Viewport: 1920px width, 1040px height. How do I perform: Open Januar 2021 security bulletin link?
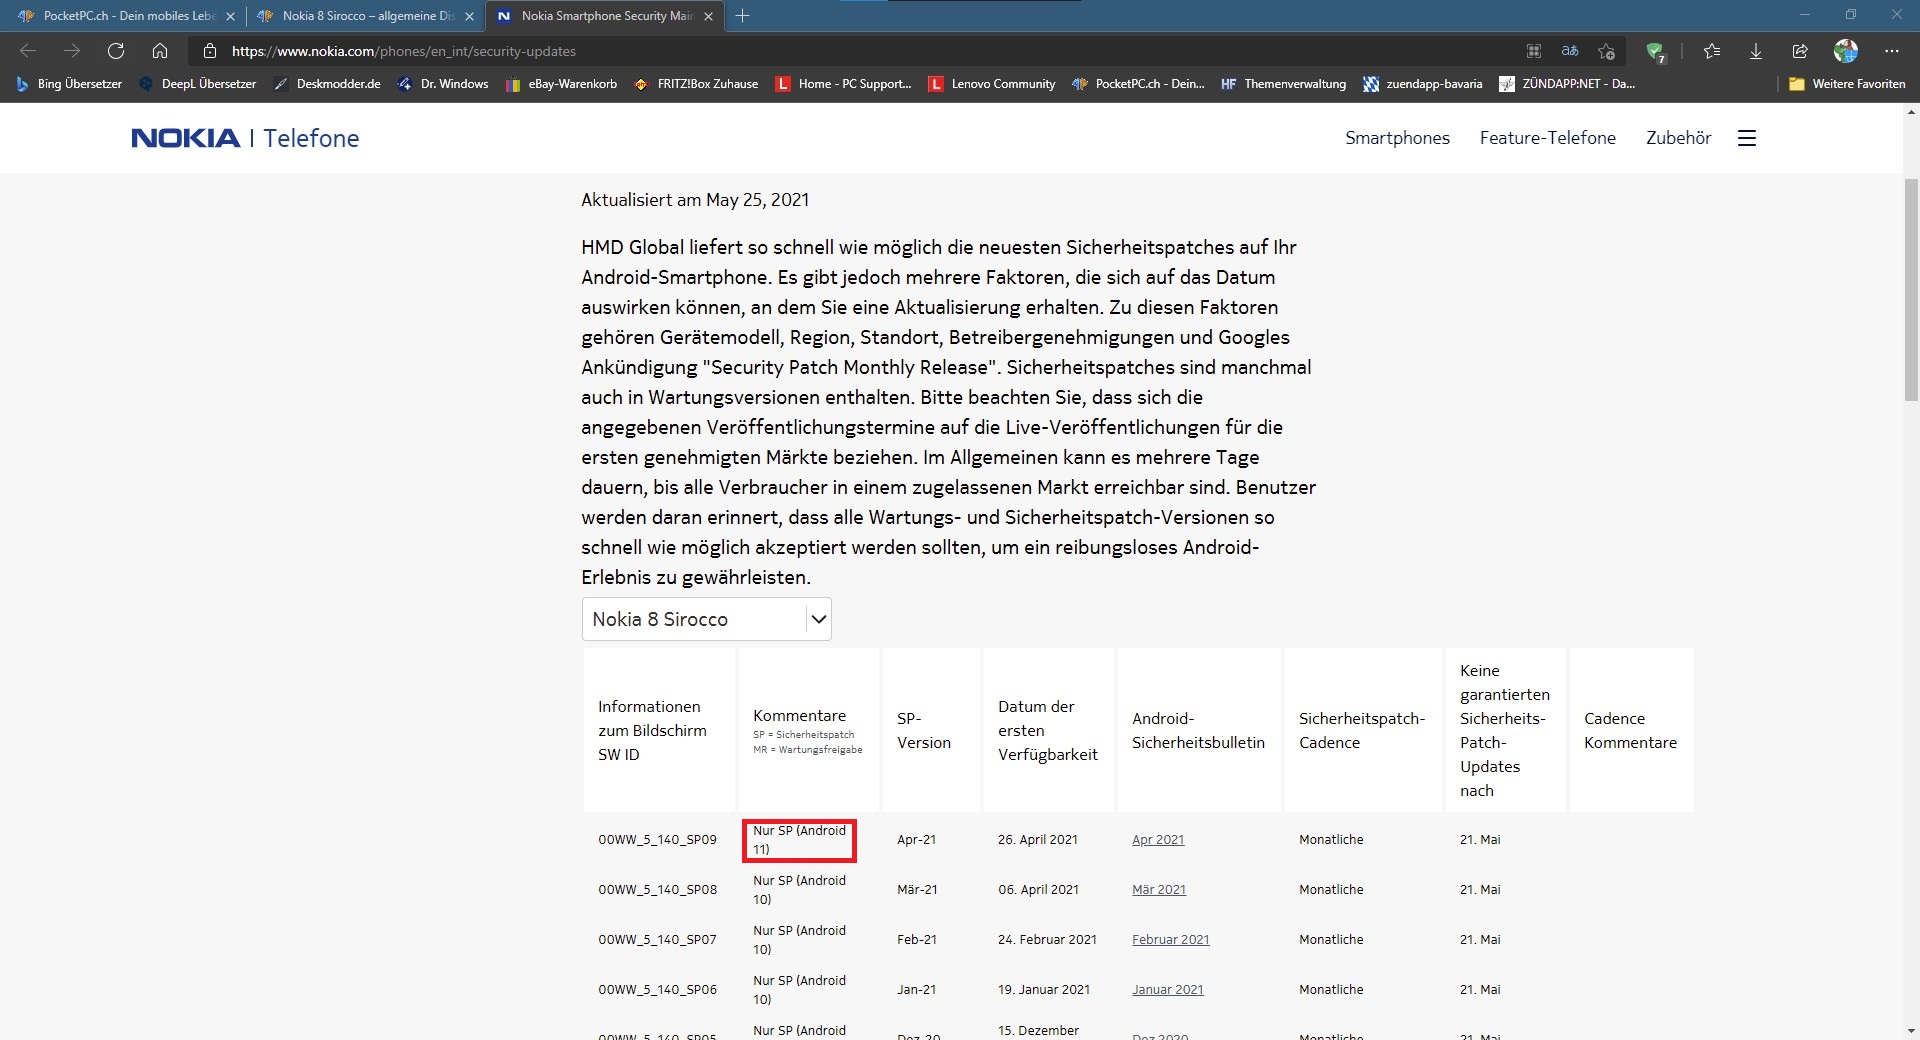1168,990
